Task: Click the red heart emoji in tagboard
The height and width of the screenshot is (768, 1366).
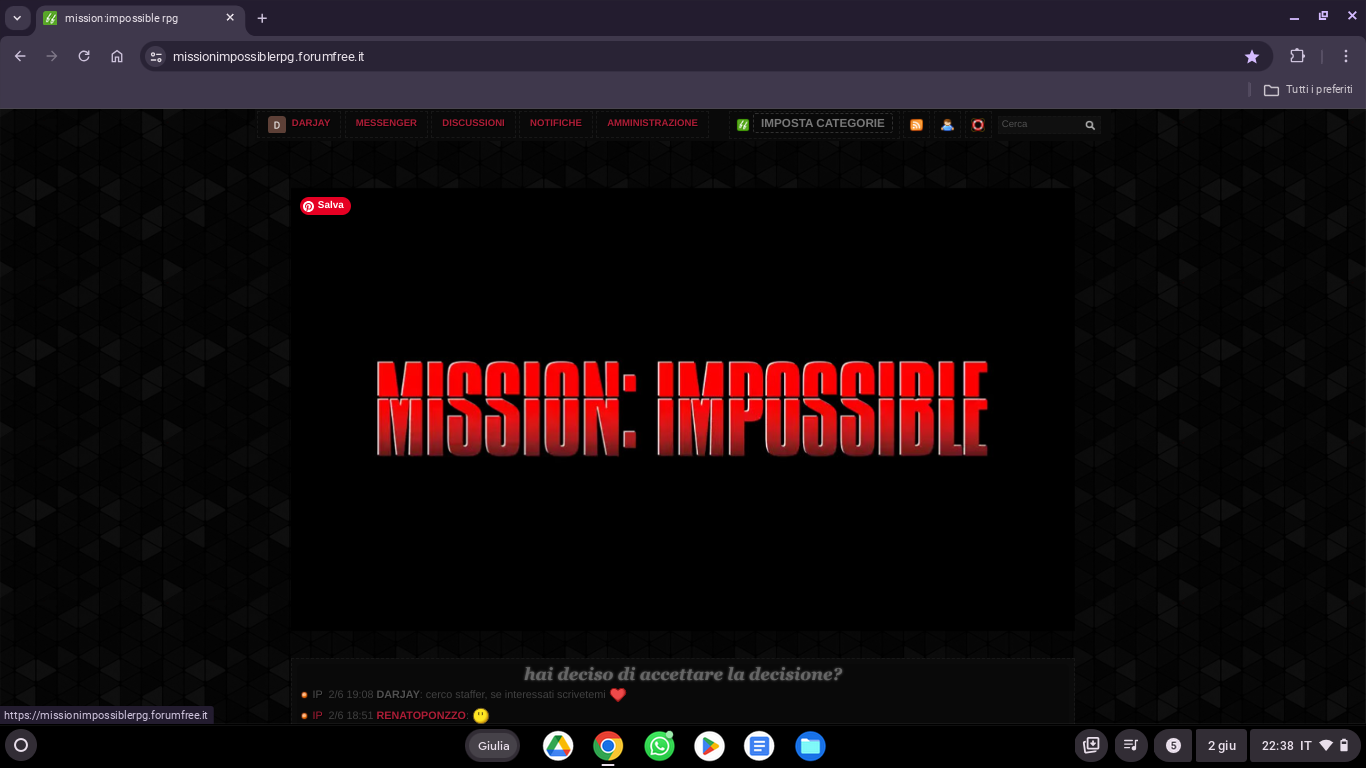Action: pos(618,694)
